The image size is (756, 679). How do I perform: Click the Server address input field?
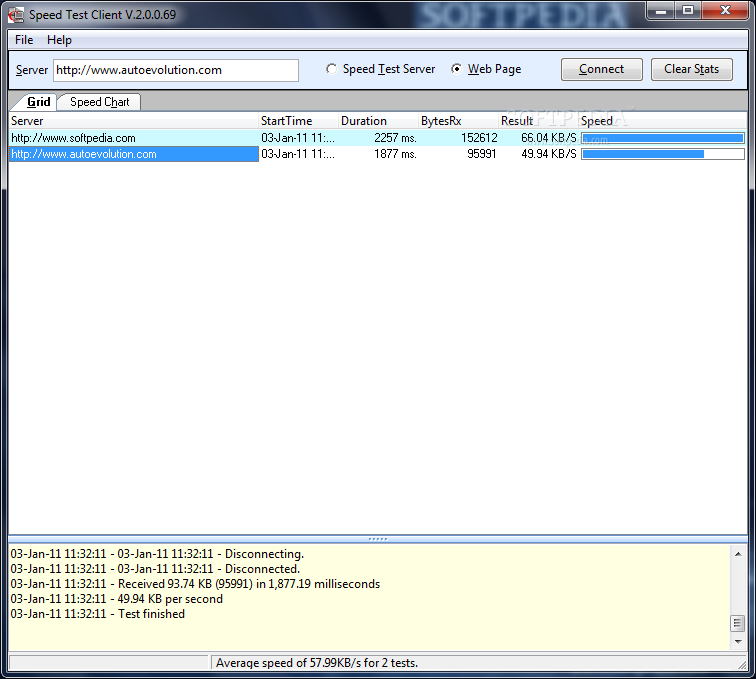click(176, 70)
